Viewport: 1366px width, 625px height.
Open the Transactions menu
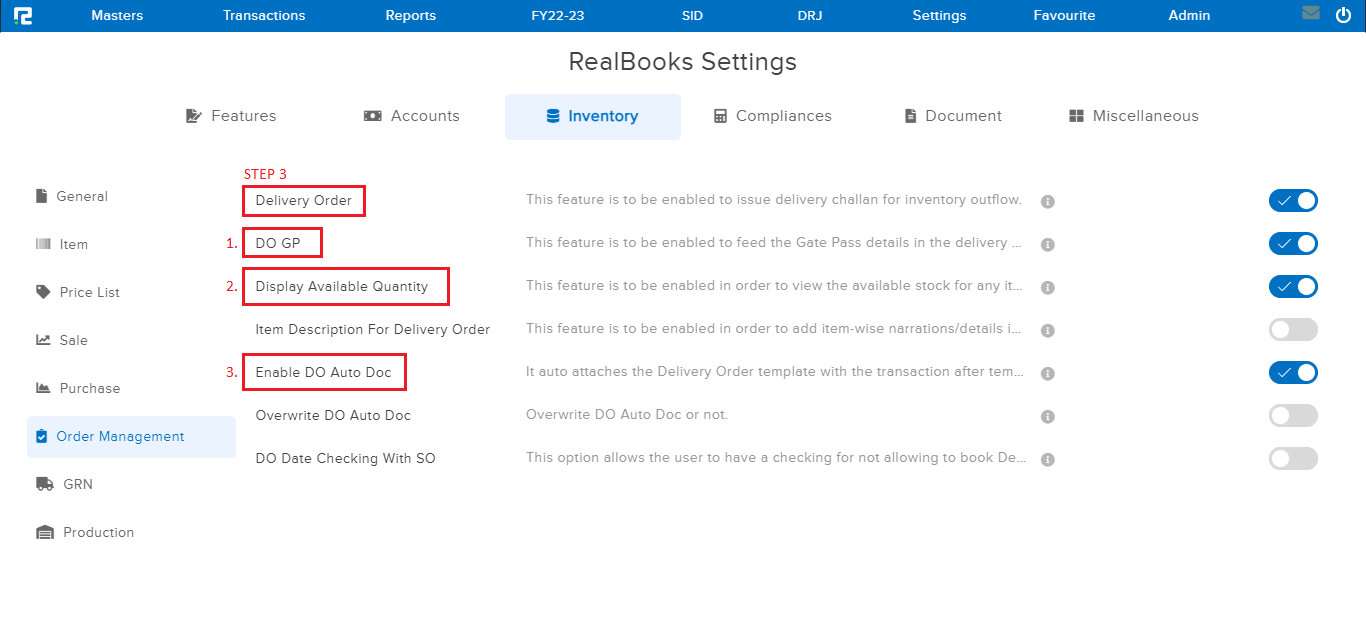(263, 14)
